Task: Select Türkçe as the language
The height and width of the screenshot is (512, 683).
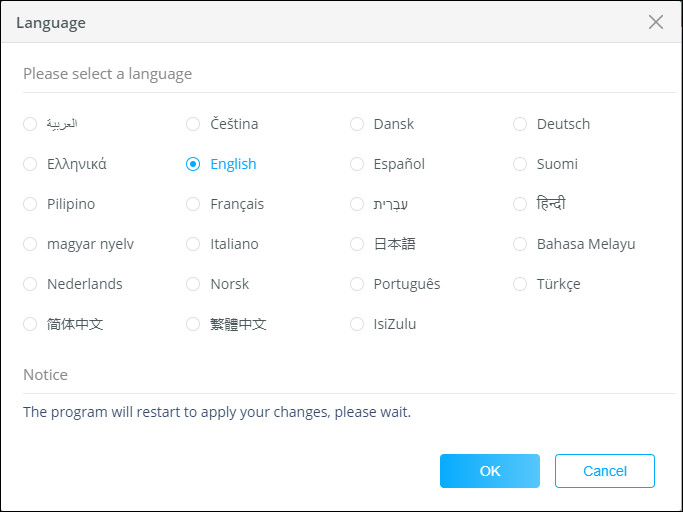Action: point(520,284)
